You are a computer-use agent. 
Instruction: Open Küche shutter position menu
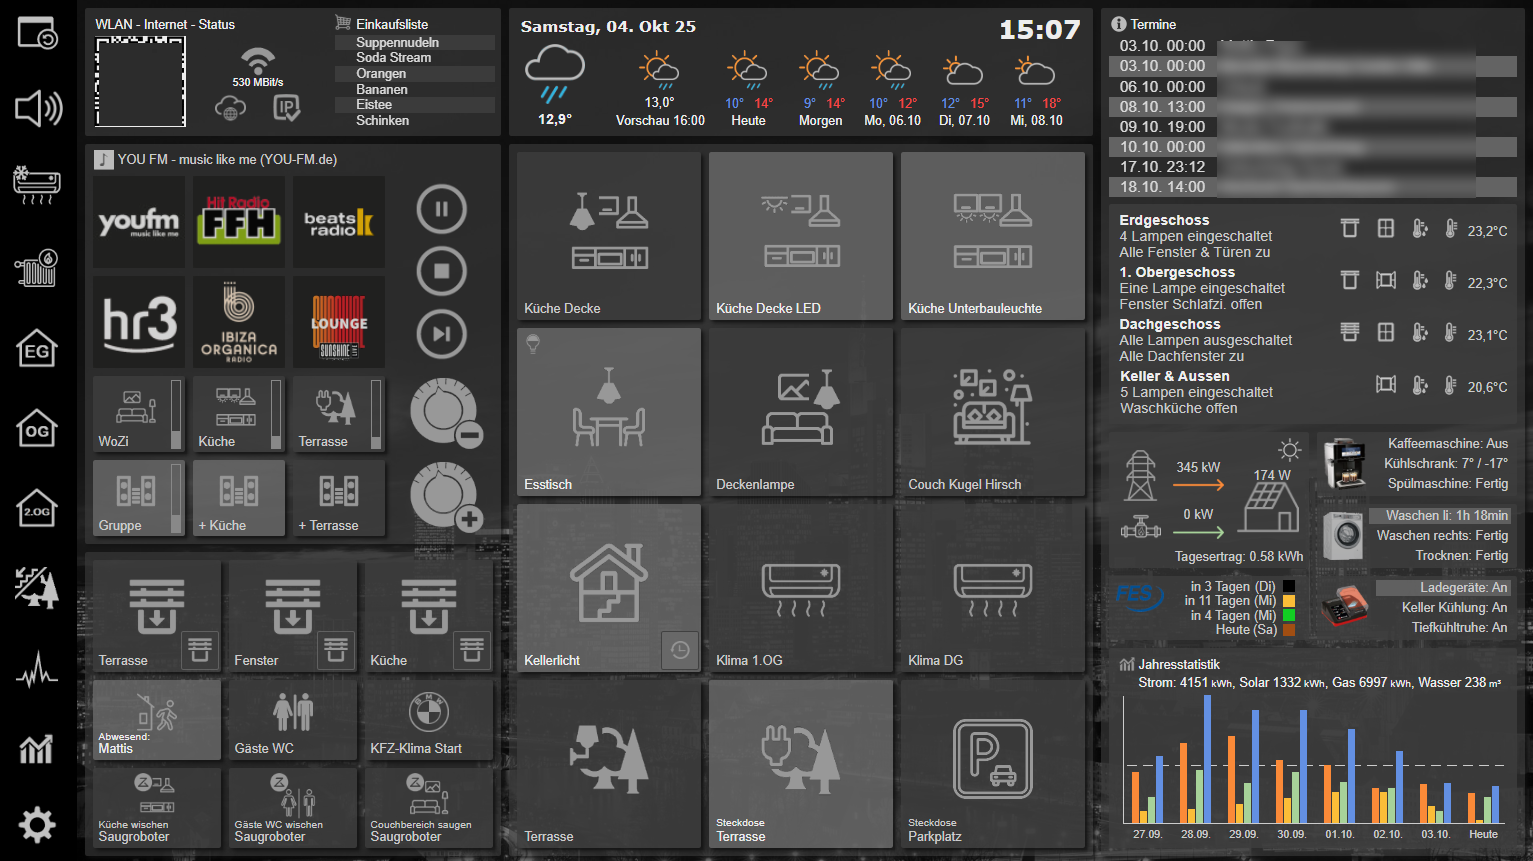(x=472, y=651)
